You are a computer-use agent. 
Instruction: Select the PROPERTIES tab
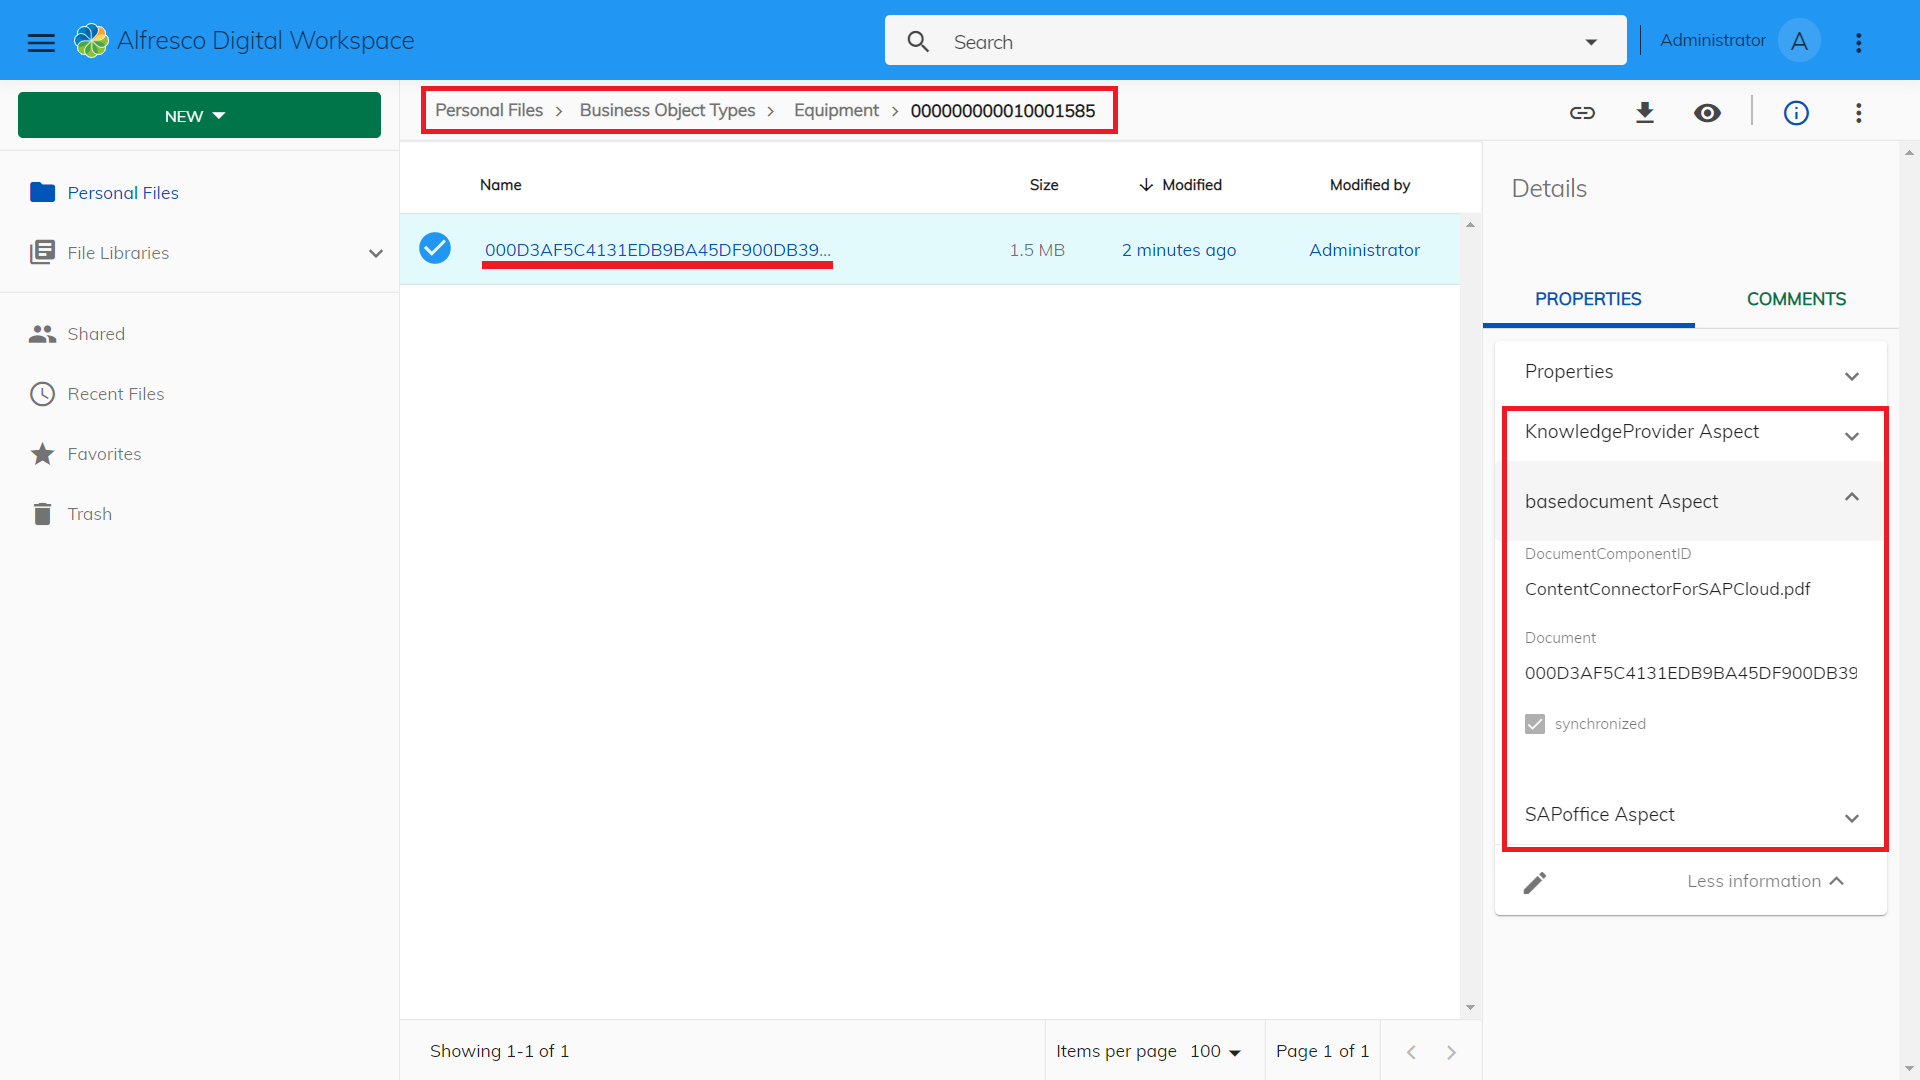click(1588, 299)
